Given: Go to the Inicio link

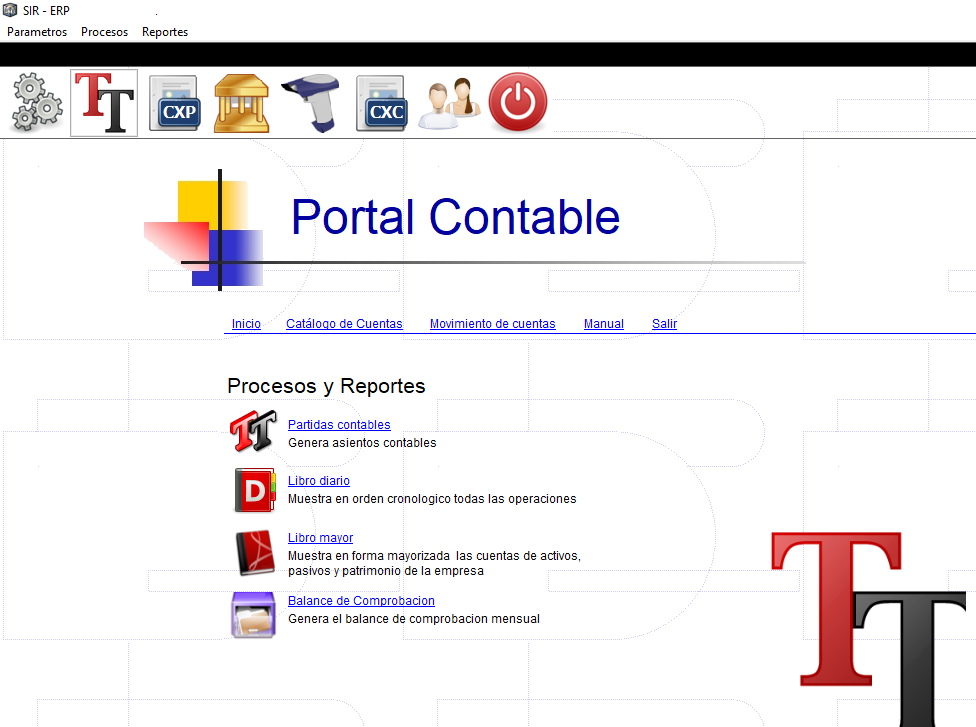Looking at the screenshot, I should tap(246, 324).
